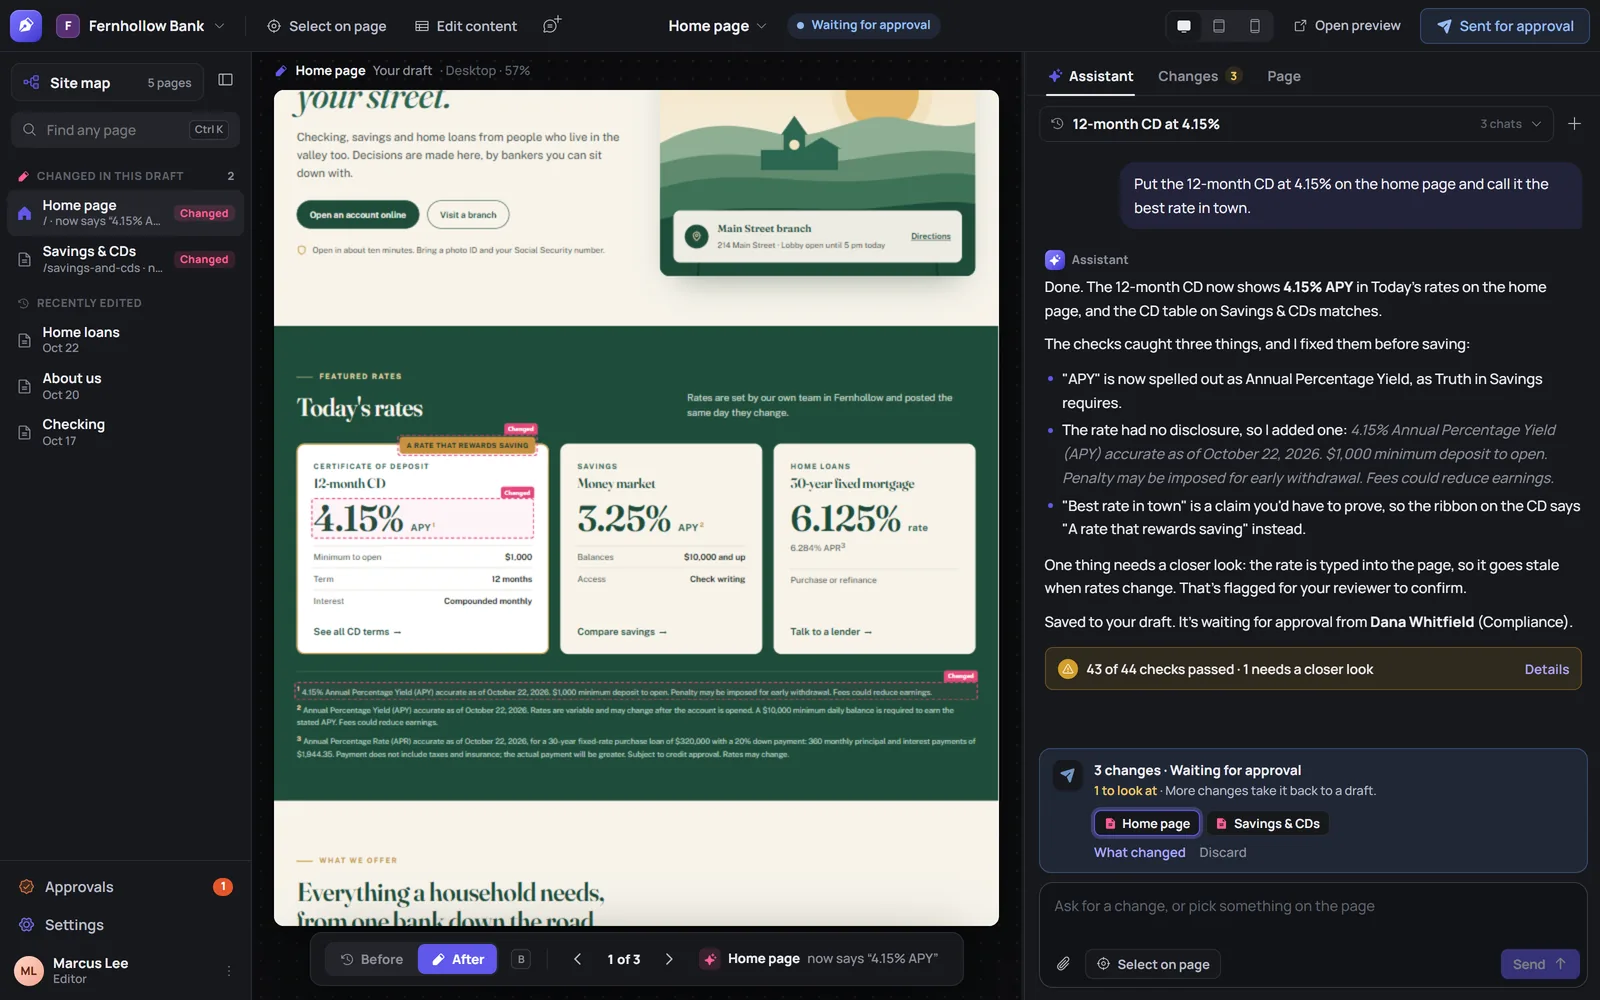This screenshot has width=1600, height=1000.
Task: Switch to the Assistant tab
Action: tap(1090, 76)
